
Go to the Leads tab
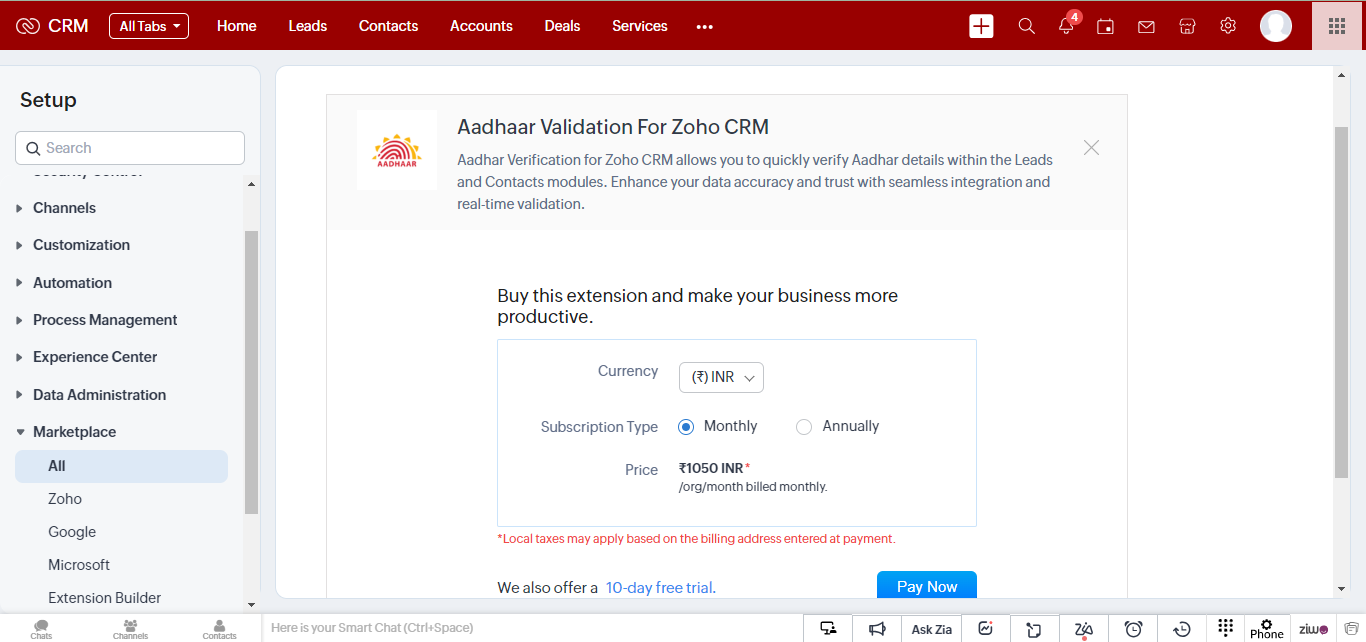point(308,26)
